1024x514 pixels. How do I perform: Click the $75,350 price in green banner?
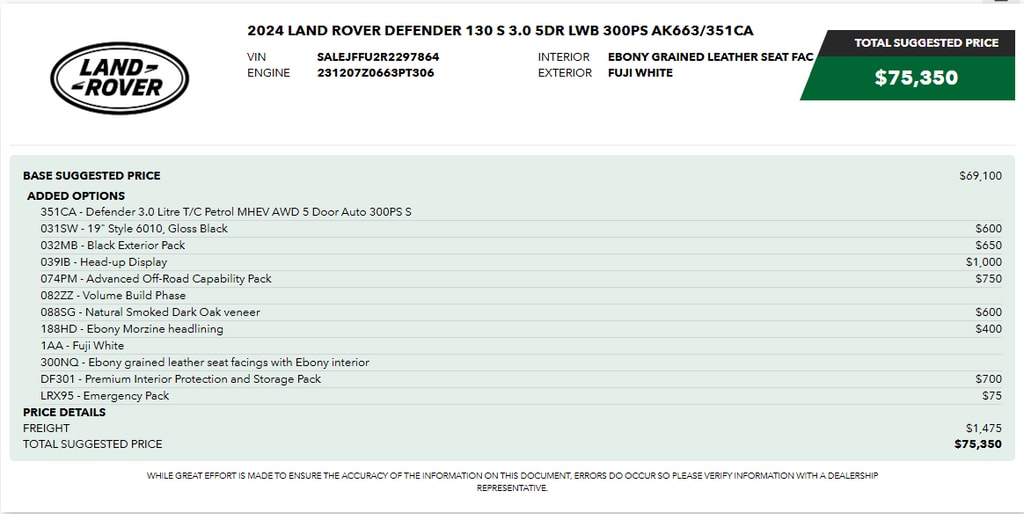(916, 78)
